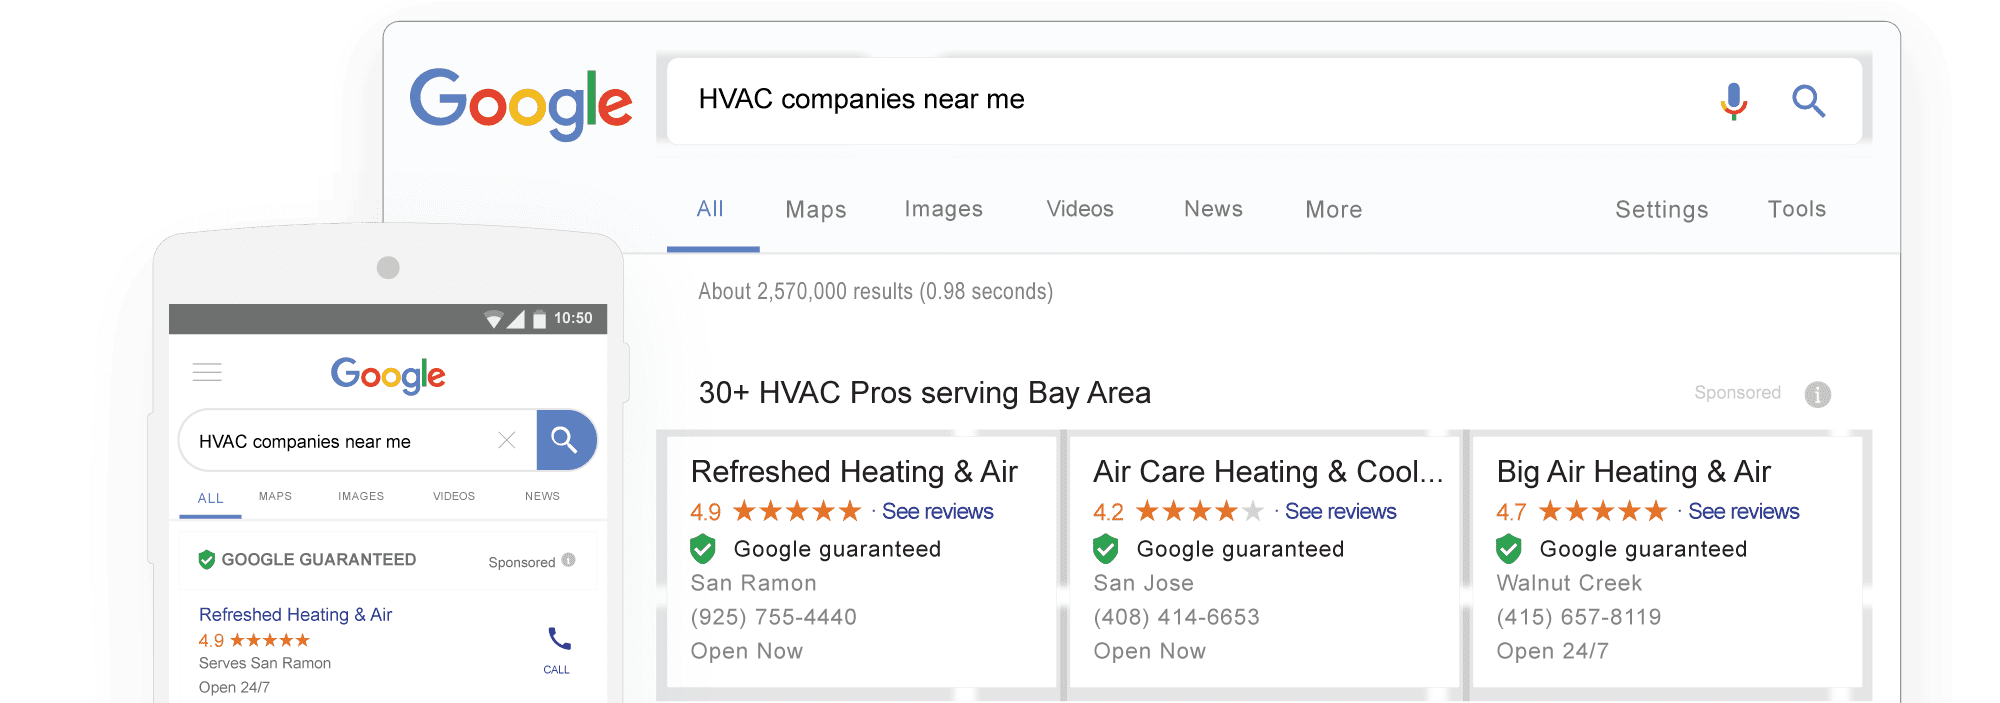Screen dimensions: 2000x703
Task: Open the Settings menu
Action: [x=1661, y=209]
